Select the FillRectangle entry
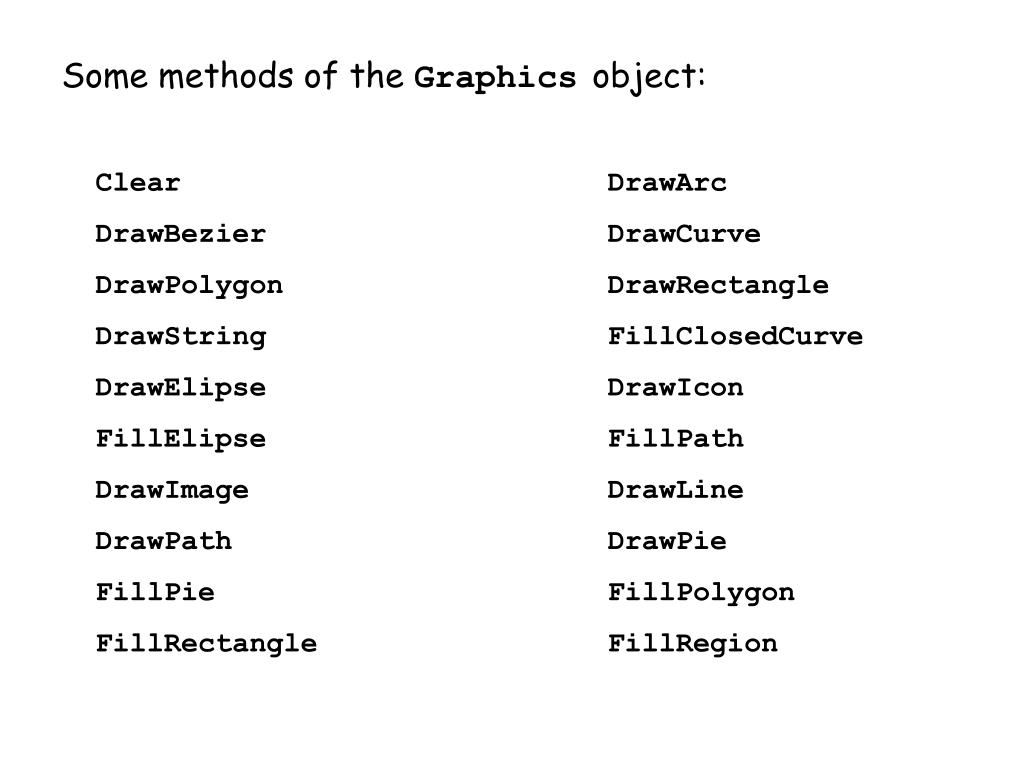Viewport: 1024px width, 768px height. click(x=206, y=644)
